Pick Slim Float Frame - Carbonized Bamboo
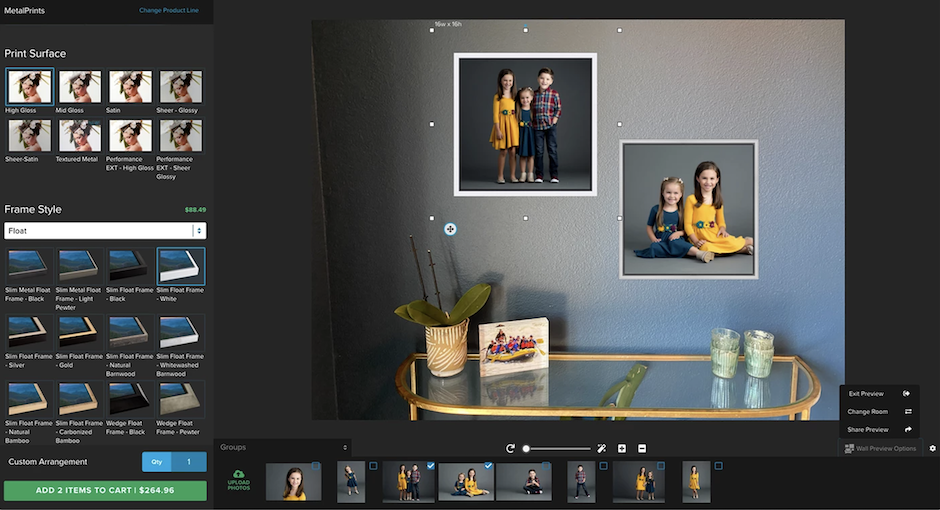Image resolution: width=940 pixels, height=510 pixels. tap(79, 399)
